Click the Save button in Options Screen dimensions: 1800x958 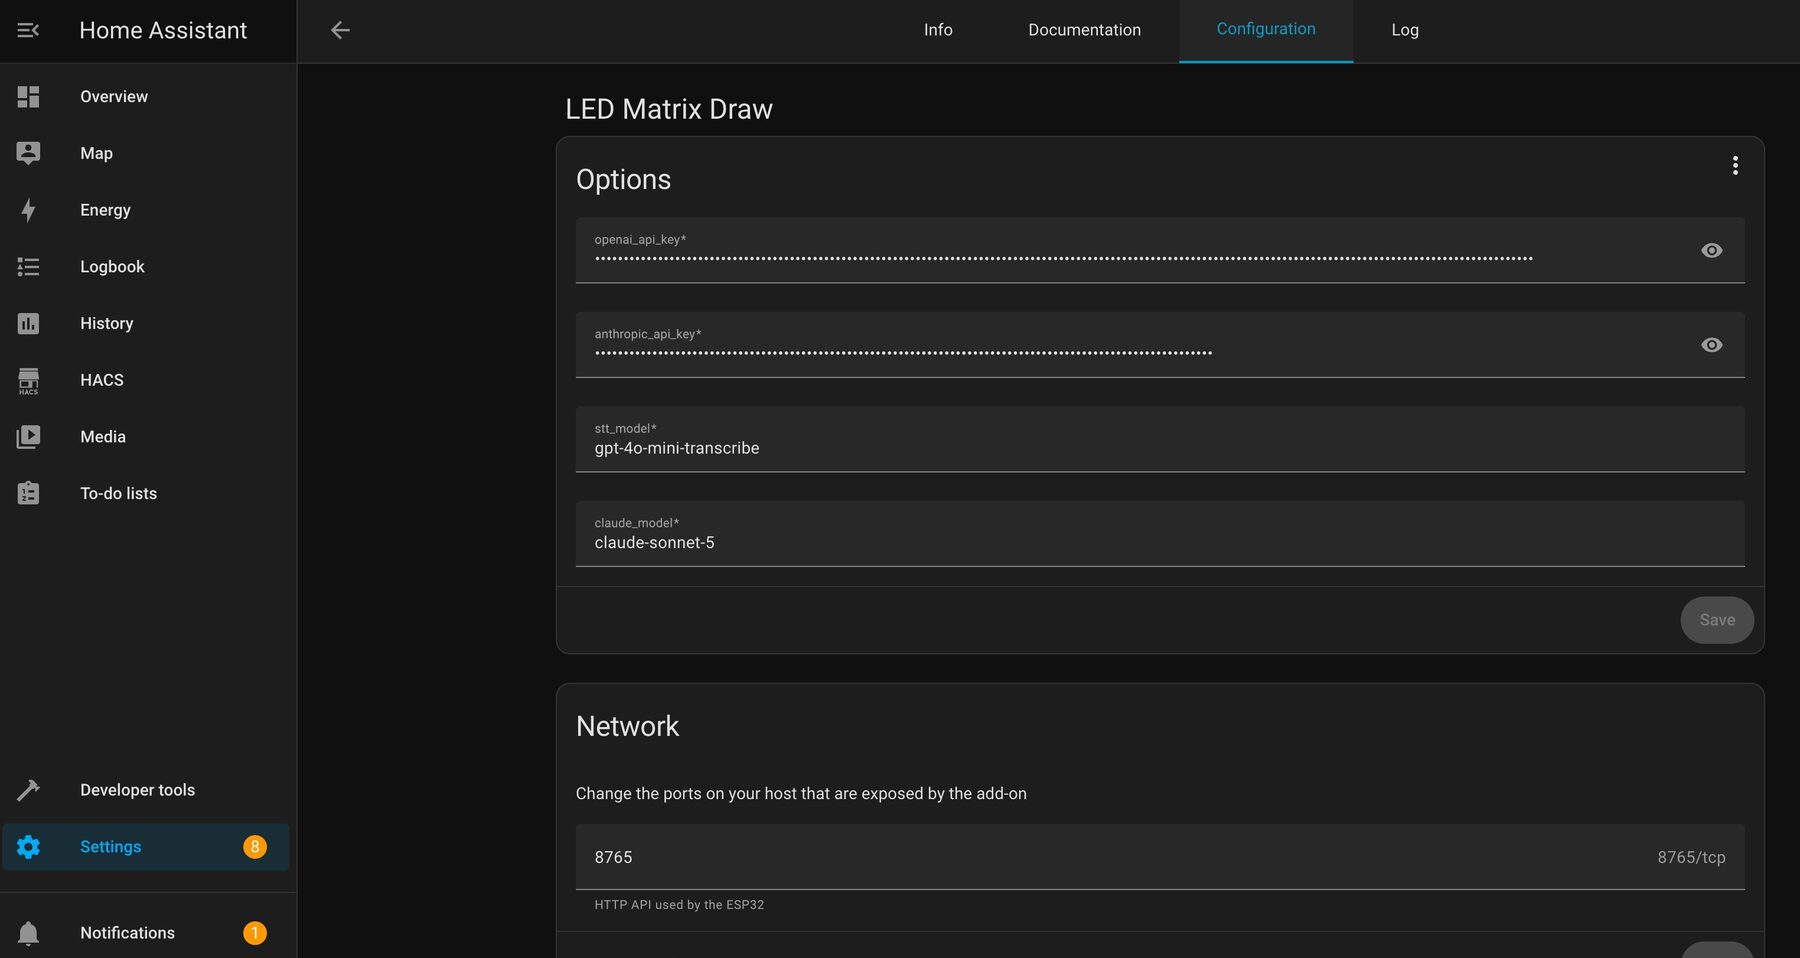(1717, 620)
